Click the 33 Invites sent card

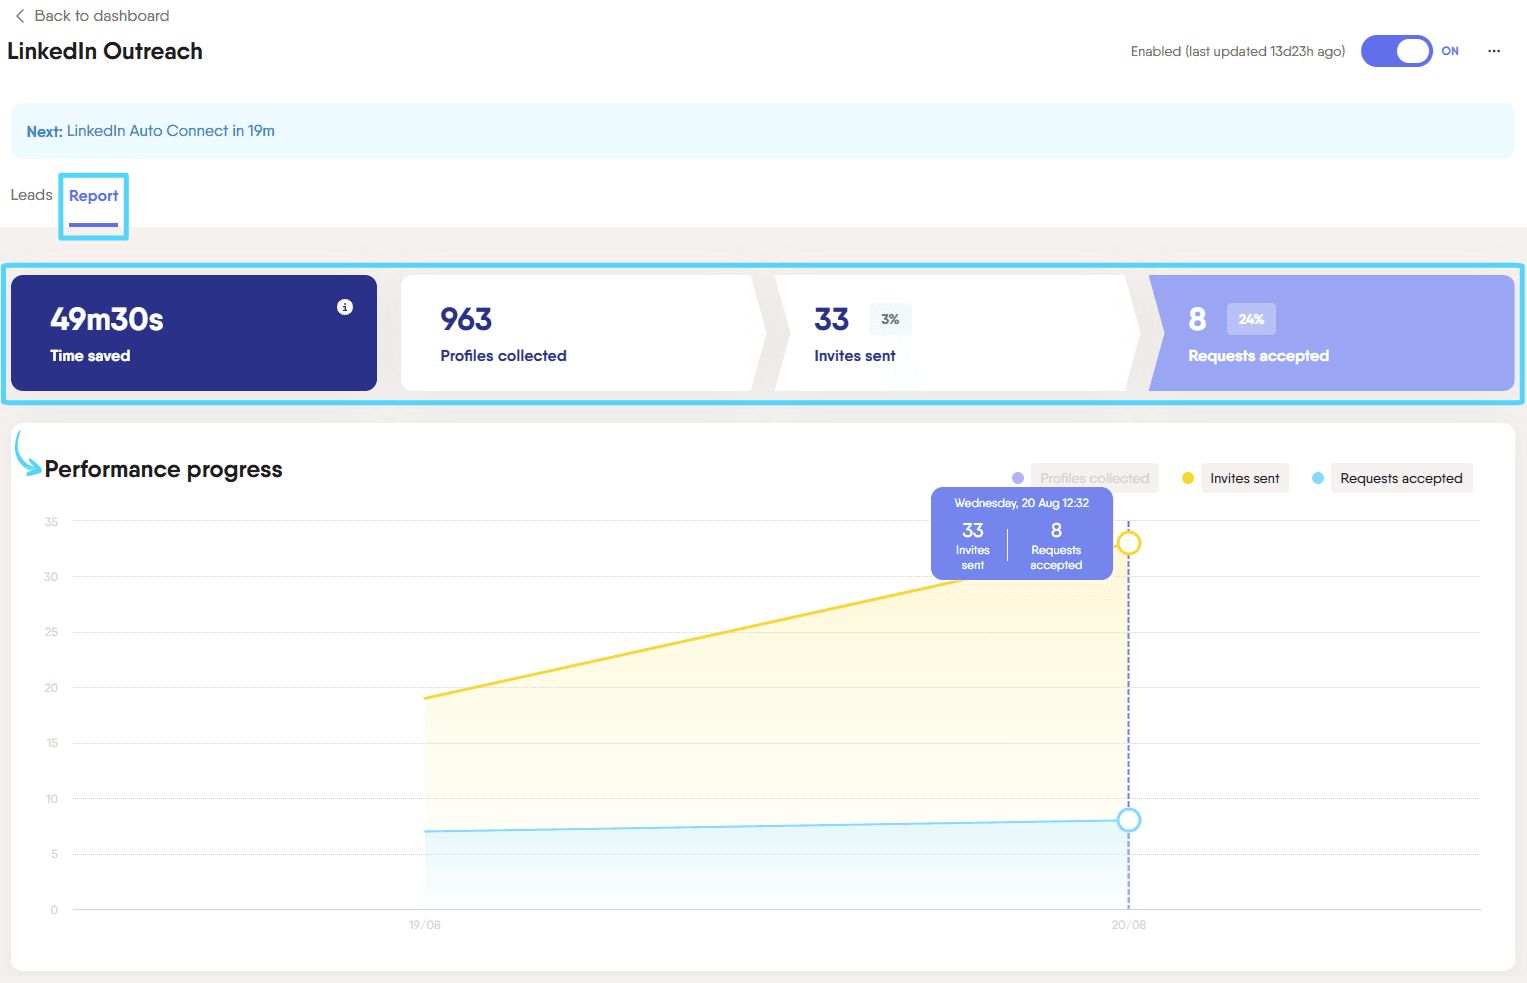[956, 333]
